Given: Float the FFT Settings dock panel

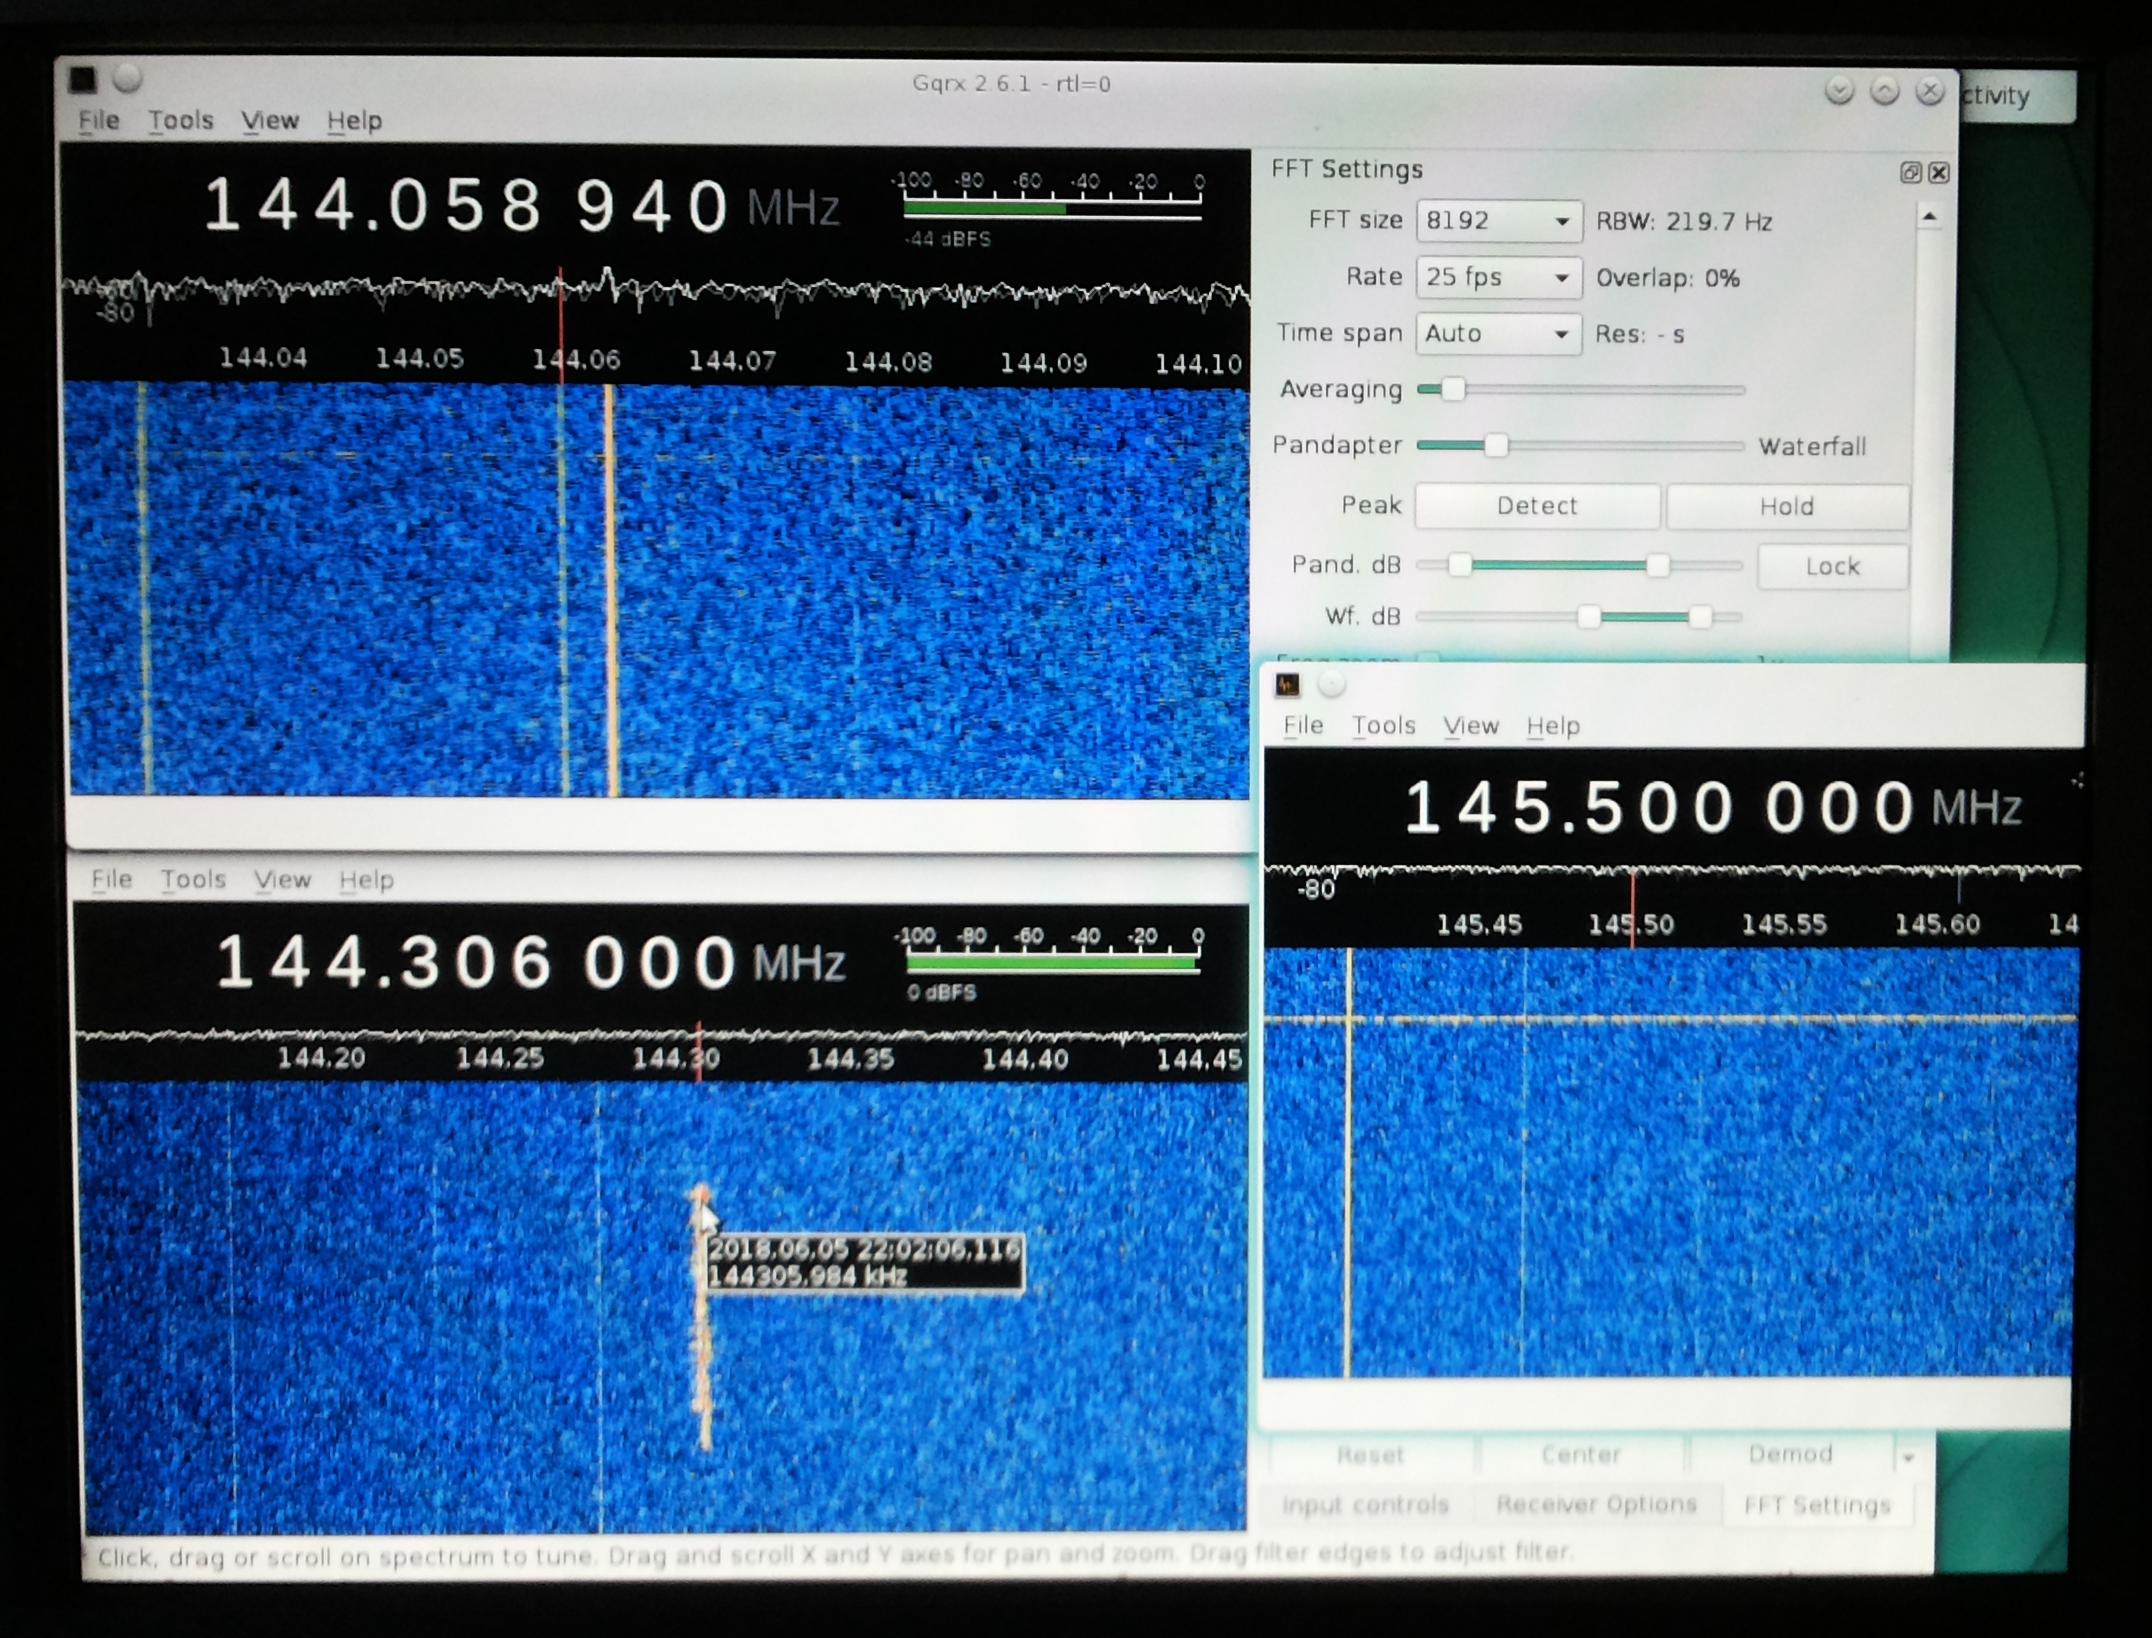Looking at the screenshot, I should [x=1910, y=173].
